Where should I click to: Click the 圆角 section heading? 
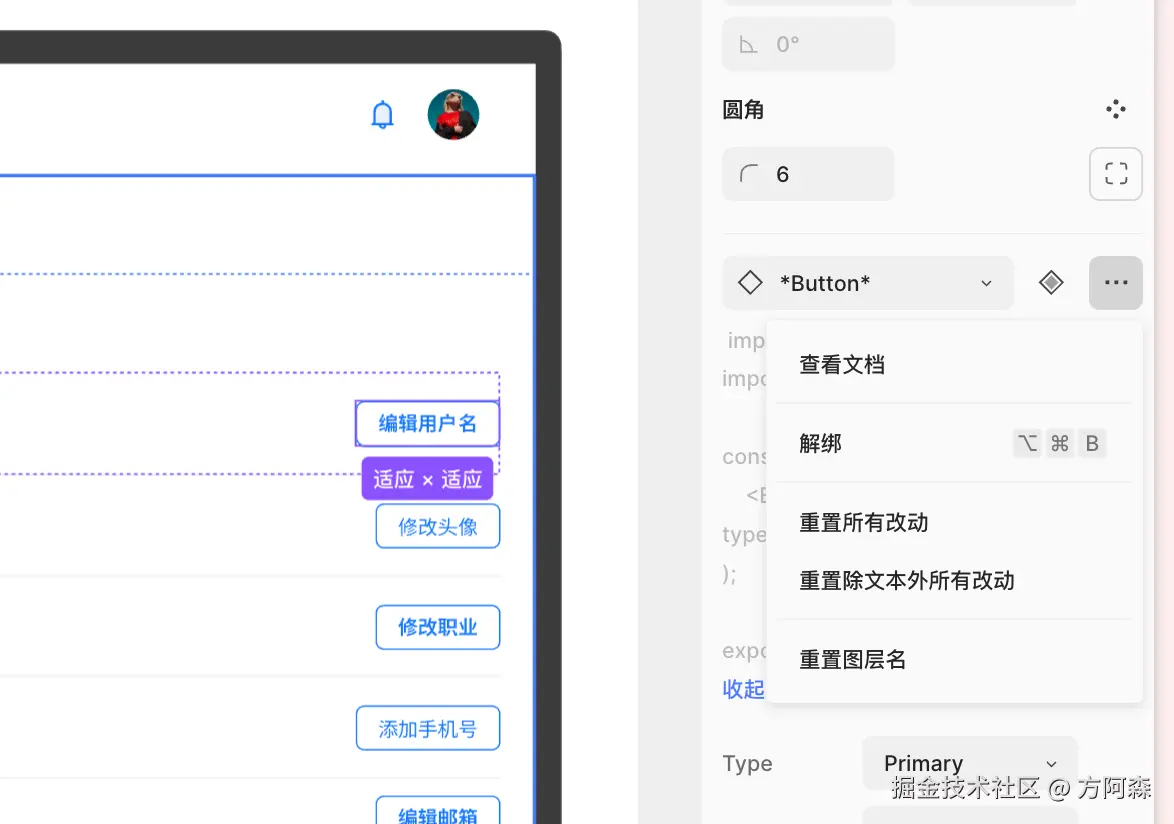coord(743,110)
